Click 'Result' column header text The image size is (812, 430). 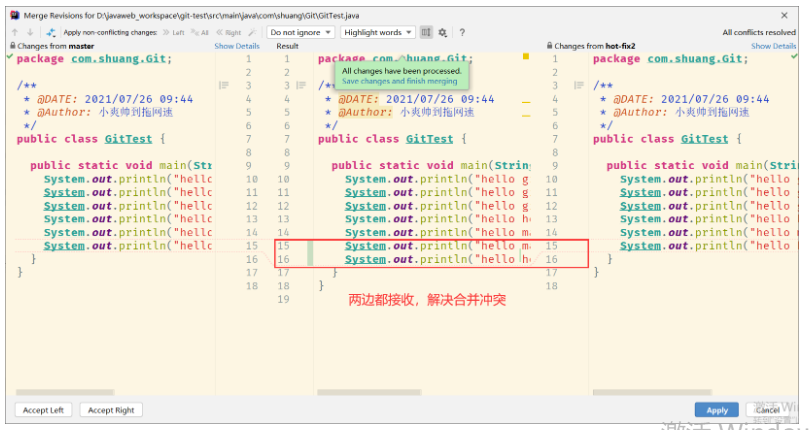[x=287, y=46]
